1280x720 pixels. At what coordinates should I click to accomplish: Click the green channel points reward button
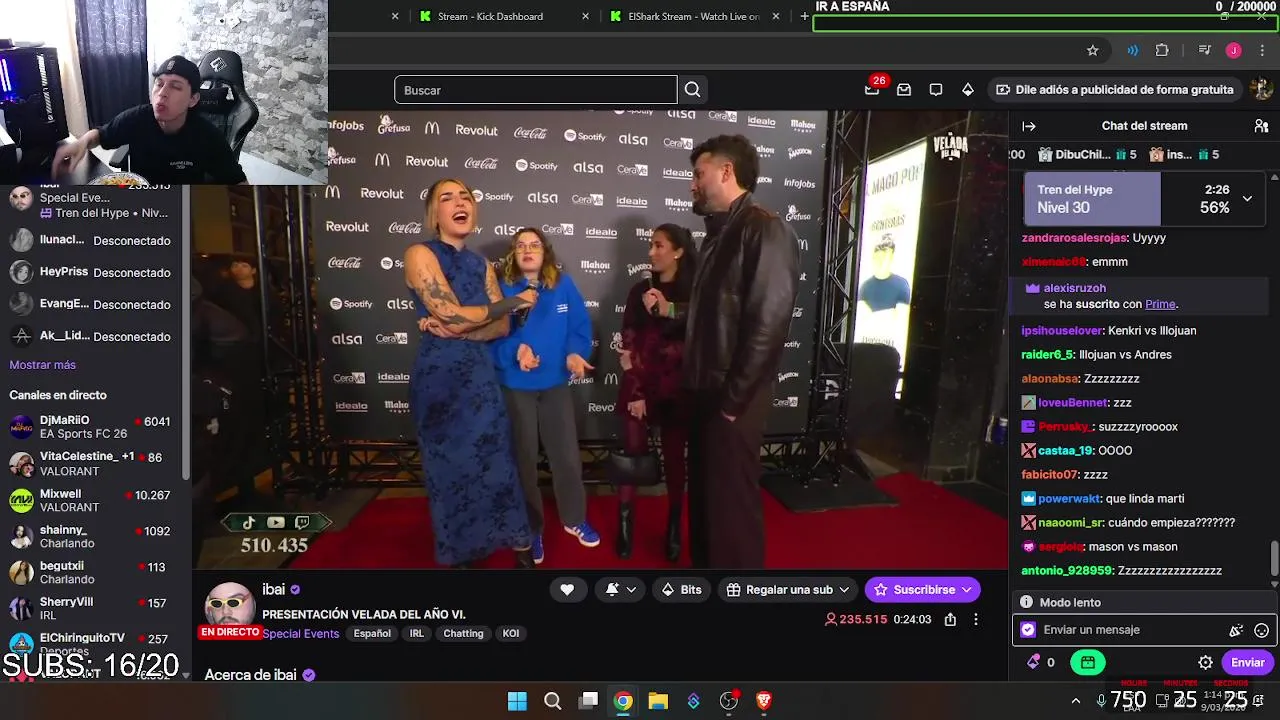coord(1088,662)
